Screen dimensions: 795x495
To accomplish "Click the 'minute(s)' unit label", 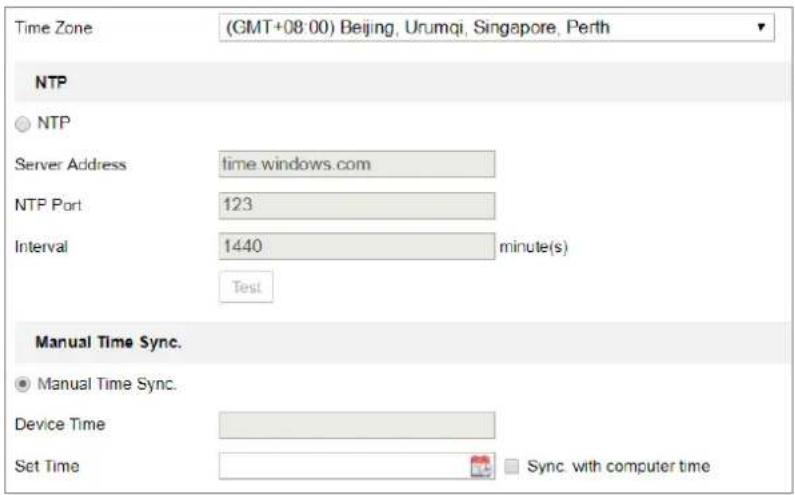I will pos(533,247).
